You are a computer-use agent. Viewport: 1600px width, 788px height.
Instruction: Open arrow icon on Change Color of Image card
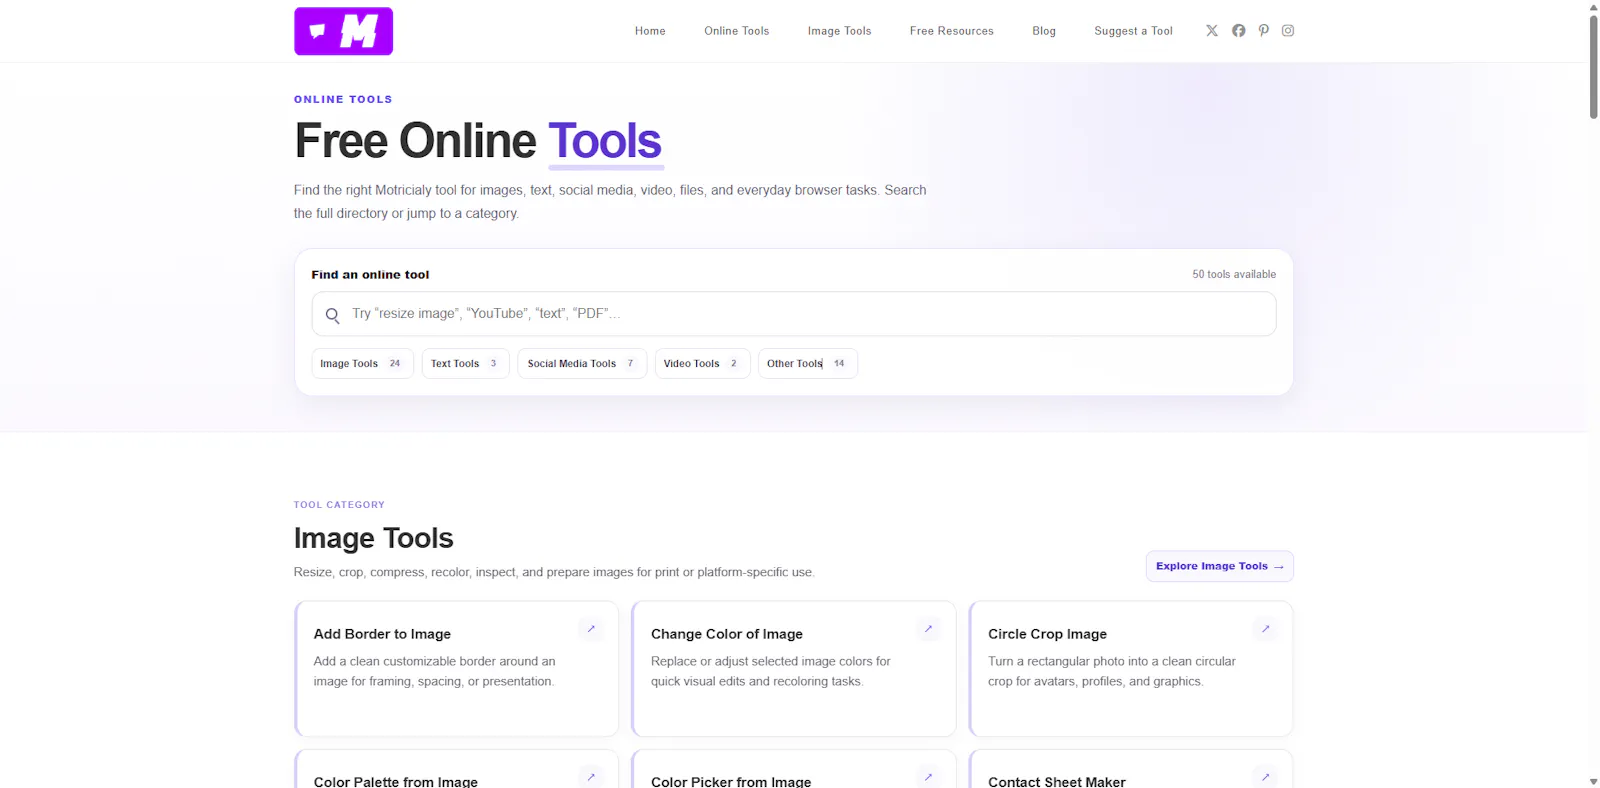[928, 629]
